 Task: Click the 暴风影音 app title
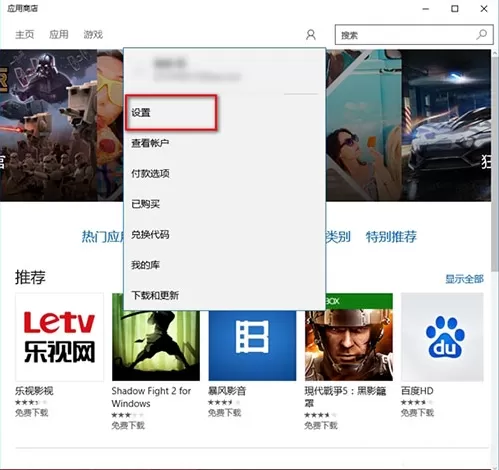point(227,390)
